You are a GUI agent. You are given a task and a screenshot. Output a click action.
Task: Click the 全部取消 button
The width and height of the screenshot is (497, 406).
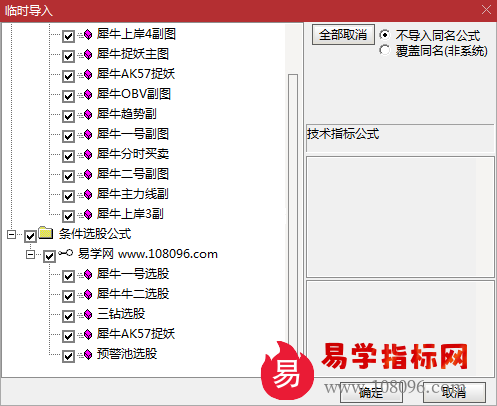pos(343,35)
